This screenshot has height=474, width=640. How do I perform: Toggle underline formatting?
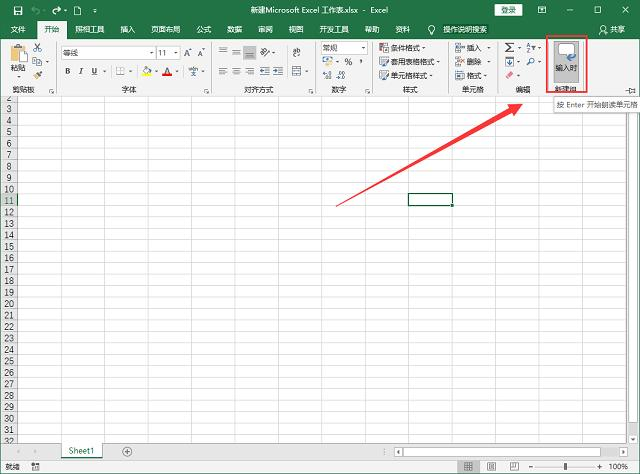click(x=94, y=71)
